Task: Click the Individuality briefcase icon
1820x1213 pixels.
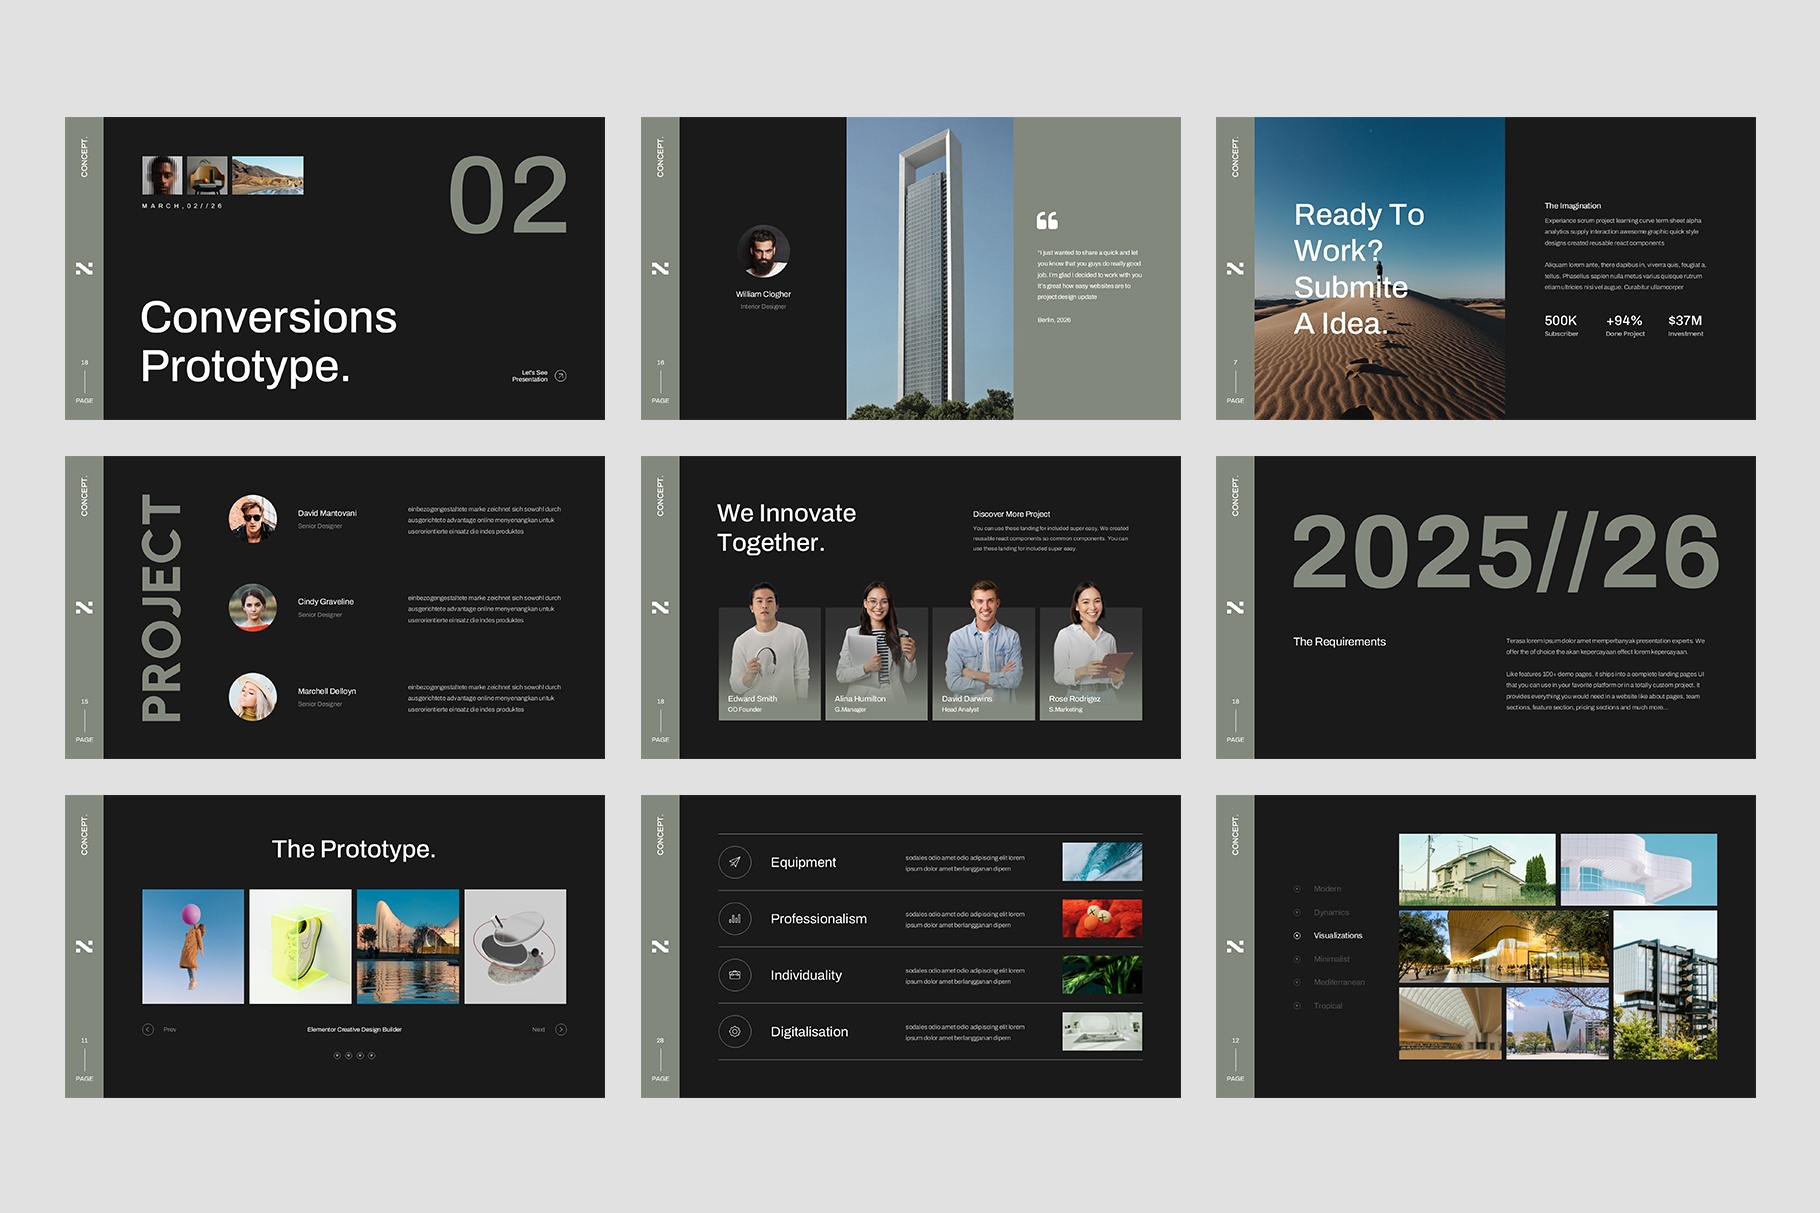Action: tap(734, 975)
